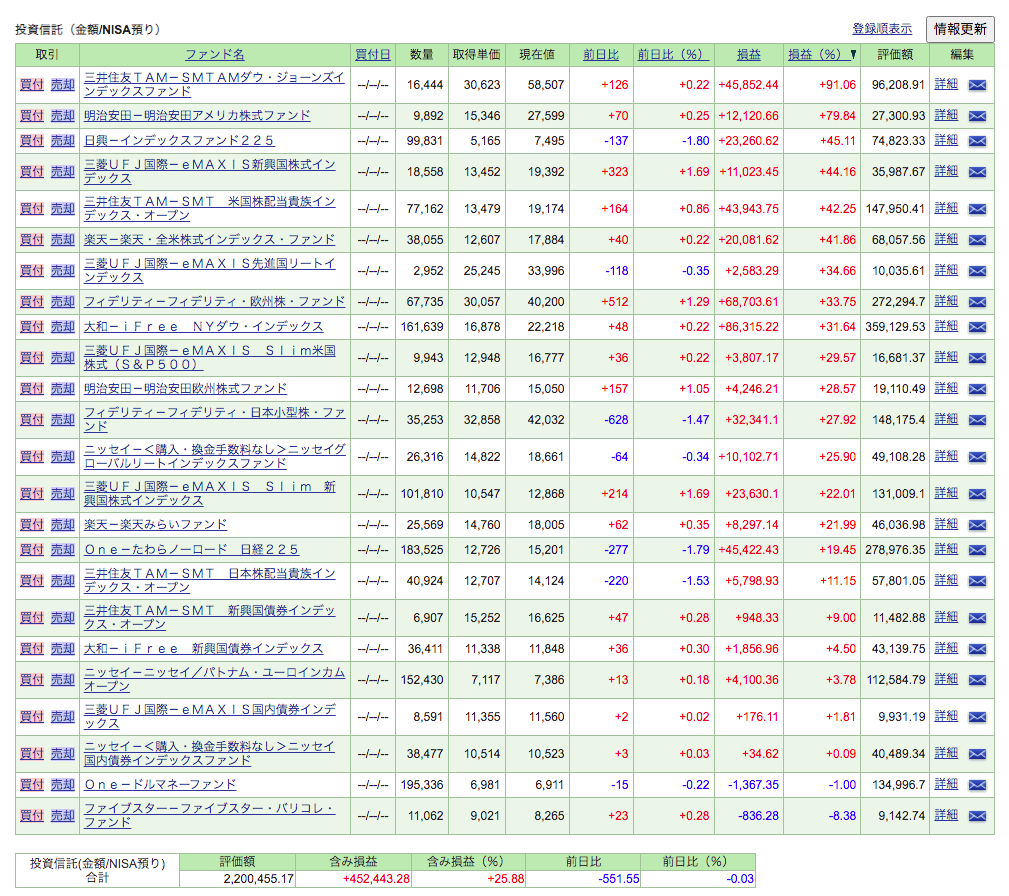Click mail icon for 日興インデックスファンド225 row
1009x896 pixels.
[977, 141]
